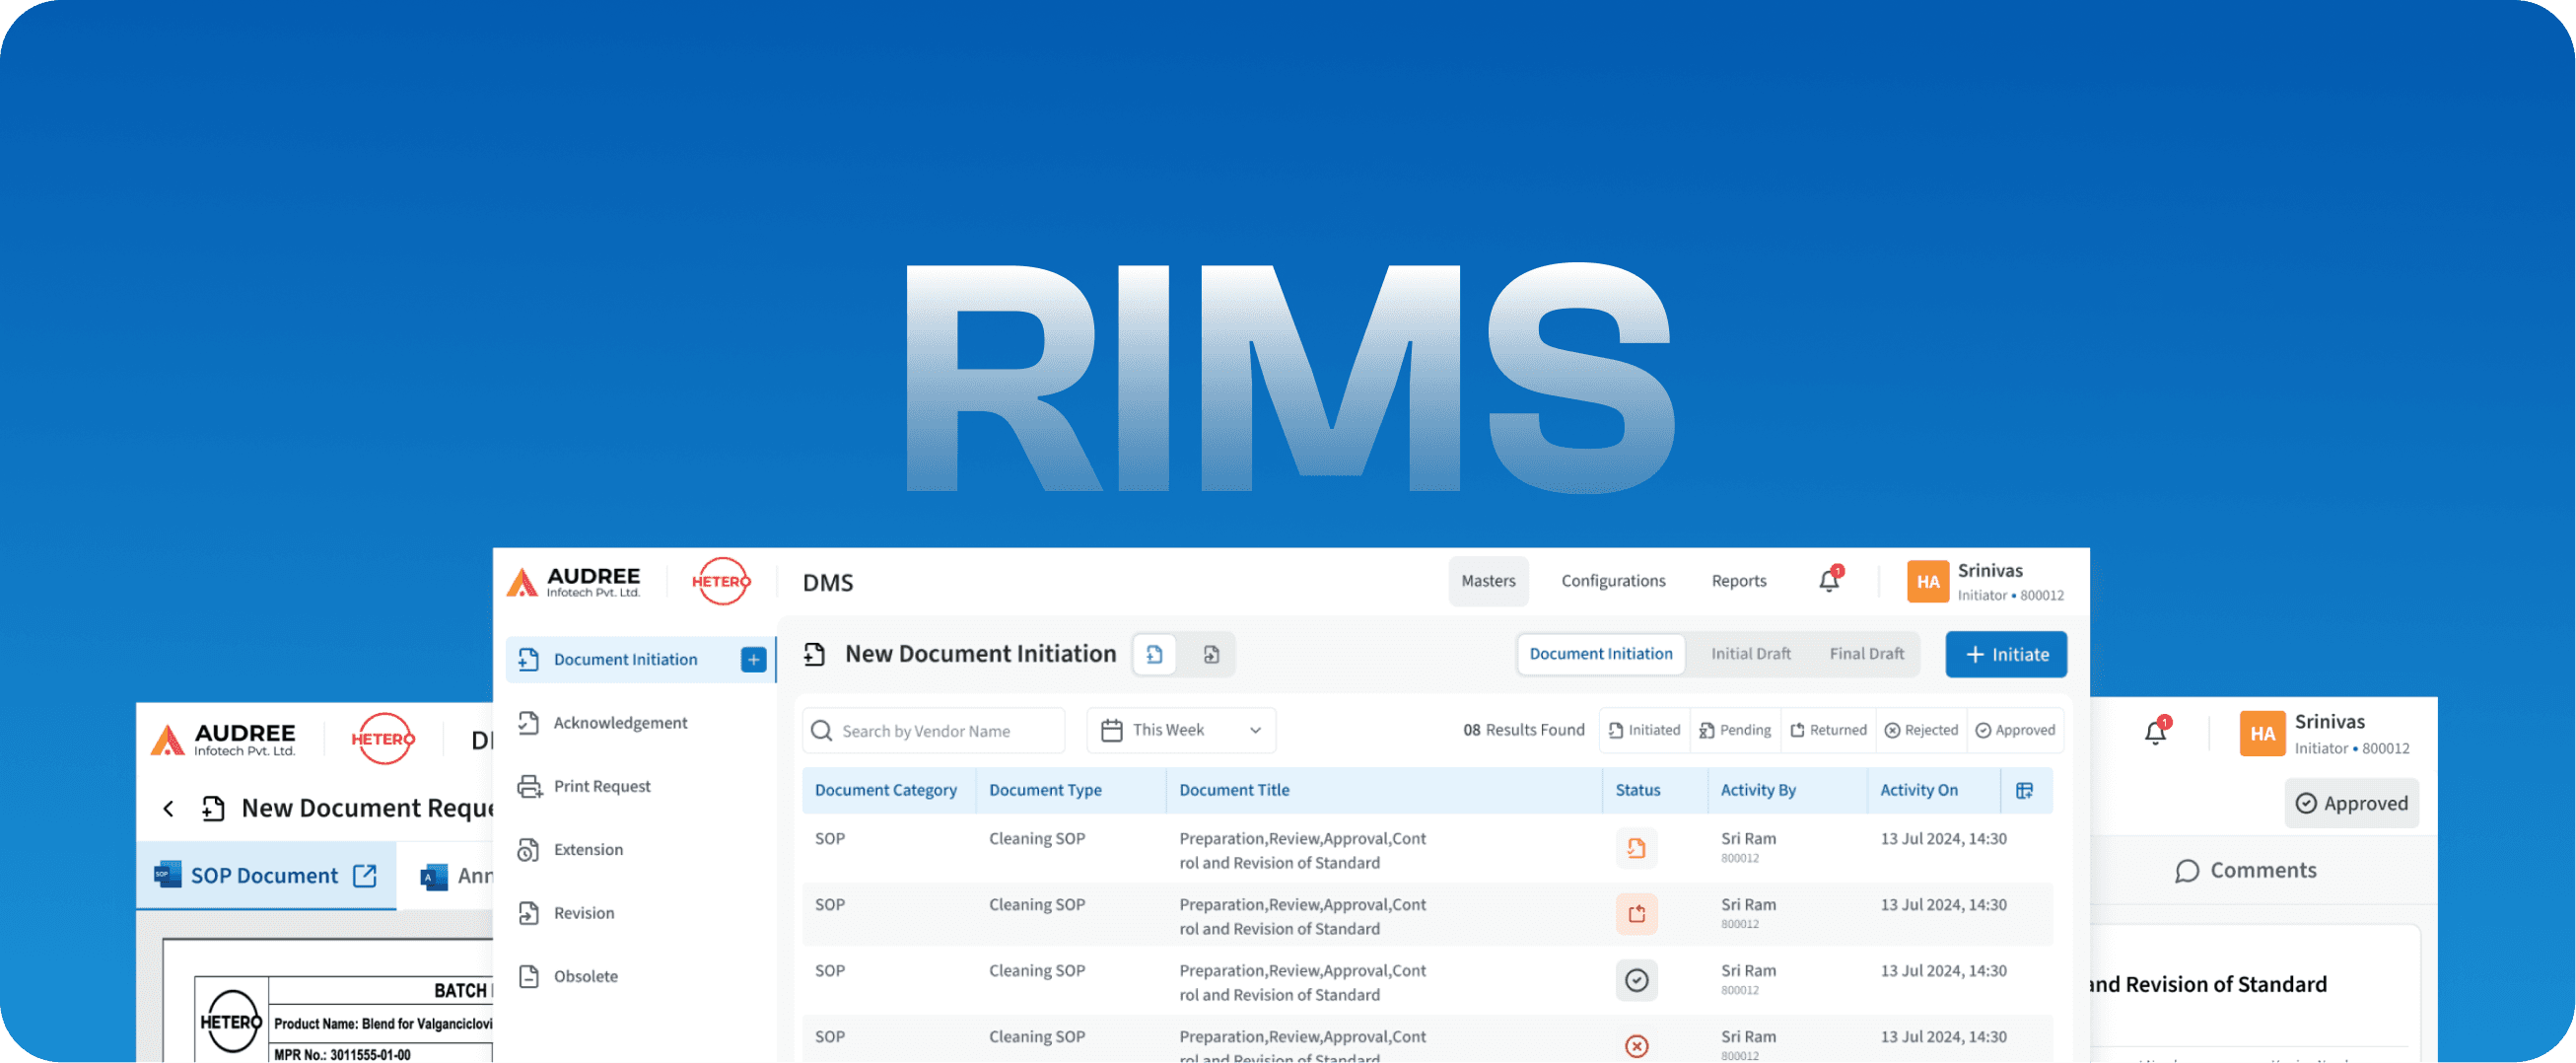The width and height of the screenshot is (2576, 1063).
Task: Click the Approved status badge
Action: (2351, 804)
